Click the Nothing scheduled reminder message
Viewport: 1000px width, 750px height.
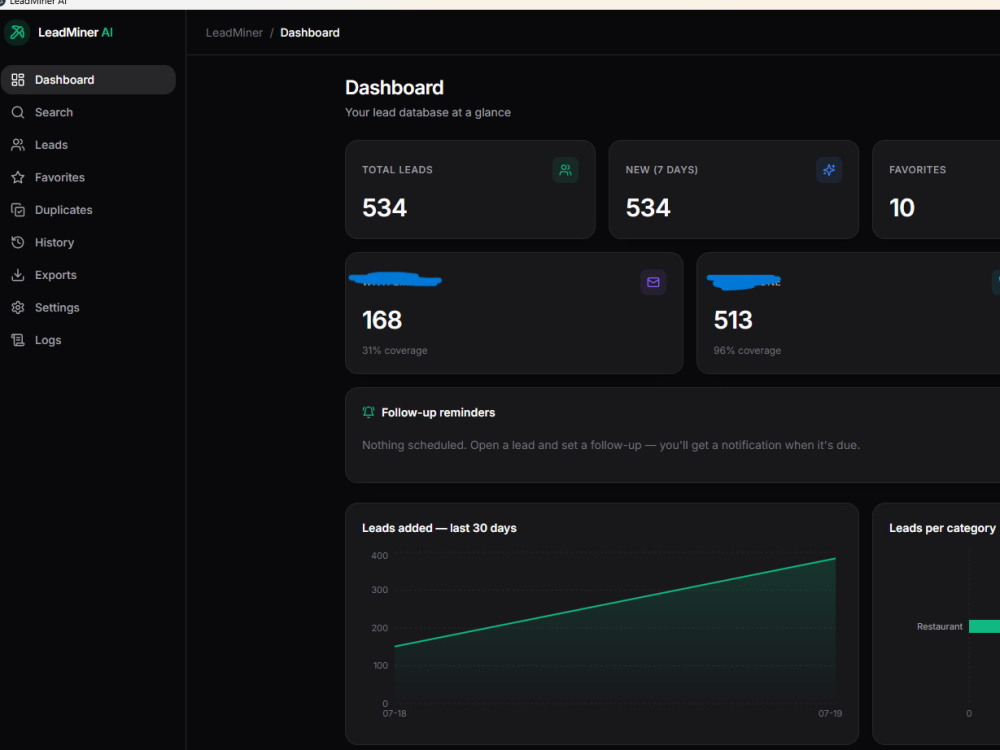point(611,445)
